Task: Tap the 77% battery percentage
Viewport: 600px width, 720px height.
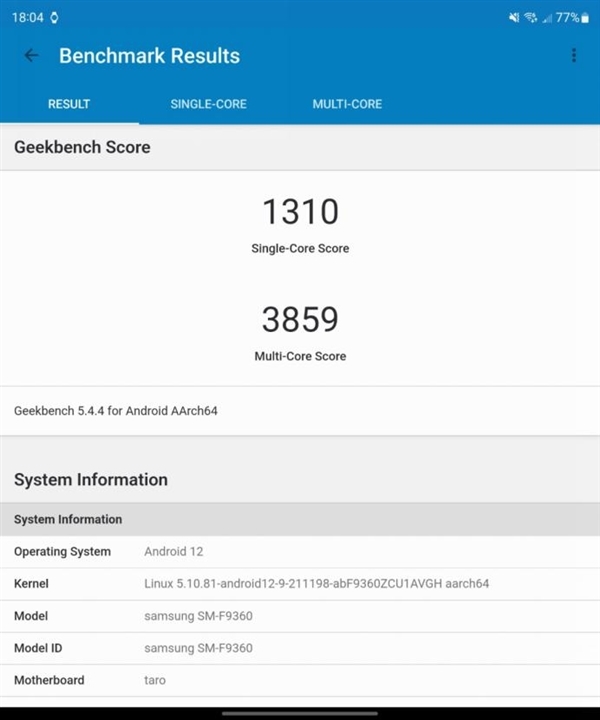Action: pos(567,18)
